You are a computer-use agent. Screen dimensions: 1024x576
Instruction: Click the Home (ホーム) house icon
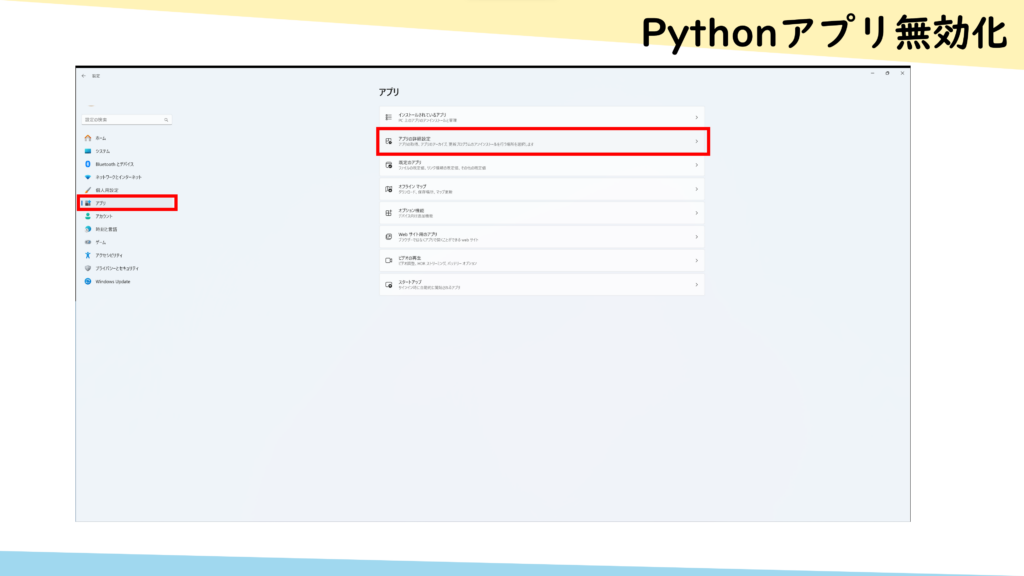88,138
